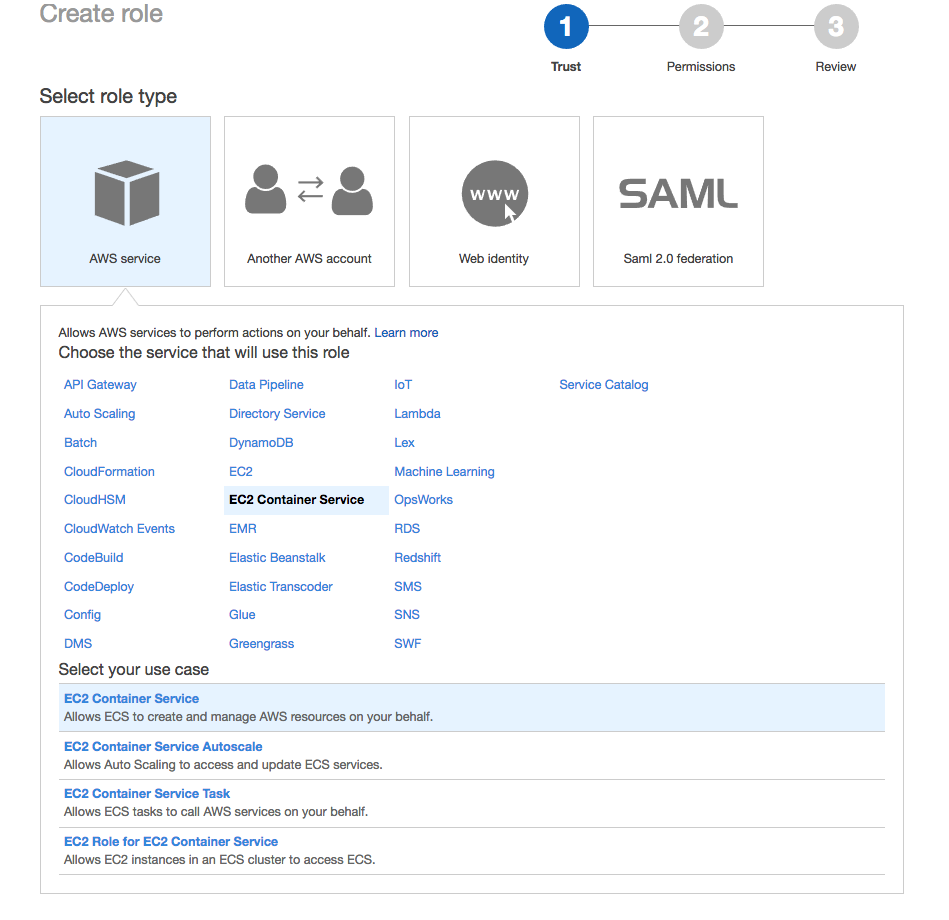Select Data Pipeline service
Image resolution: width=949 pixels, height=920 pixels.
click(266, 385)
